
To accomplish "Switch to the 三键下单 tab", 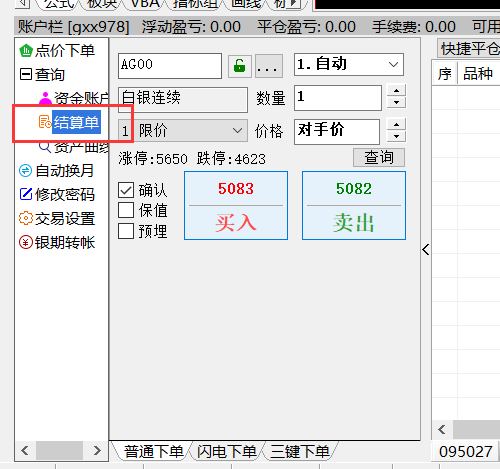I will [x=300, y=452].
